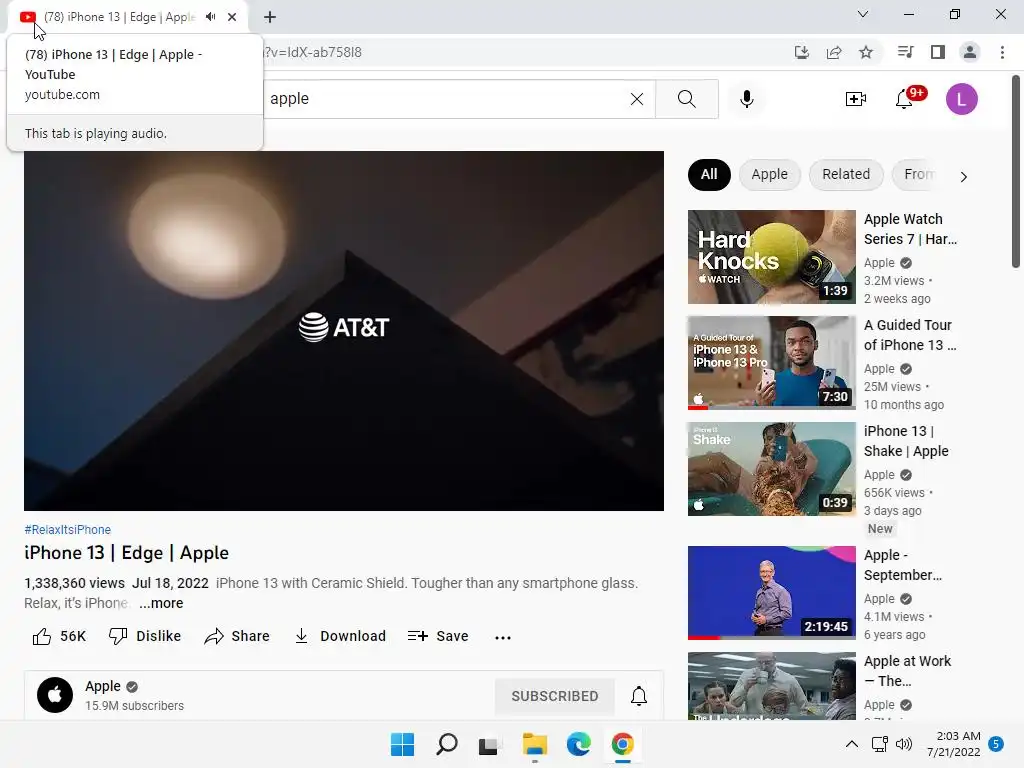Open the Create video camera icon
The image size is (1024, 768).
coord(856,99)
